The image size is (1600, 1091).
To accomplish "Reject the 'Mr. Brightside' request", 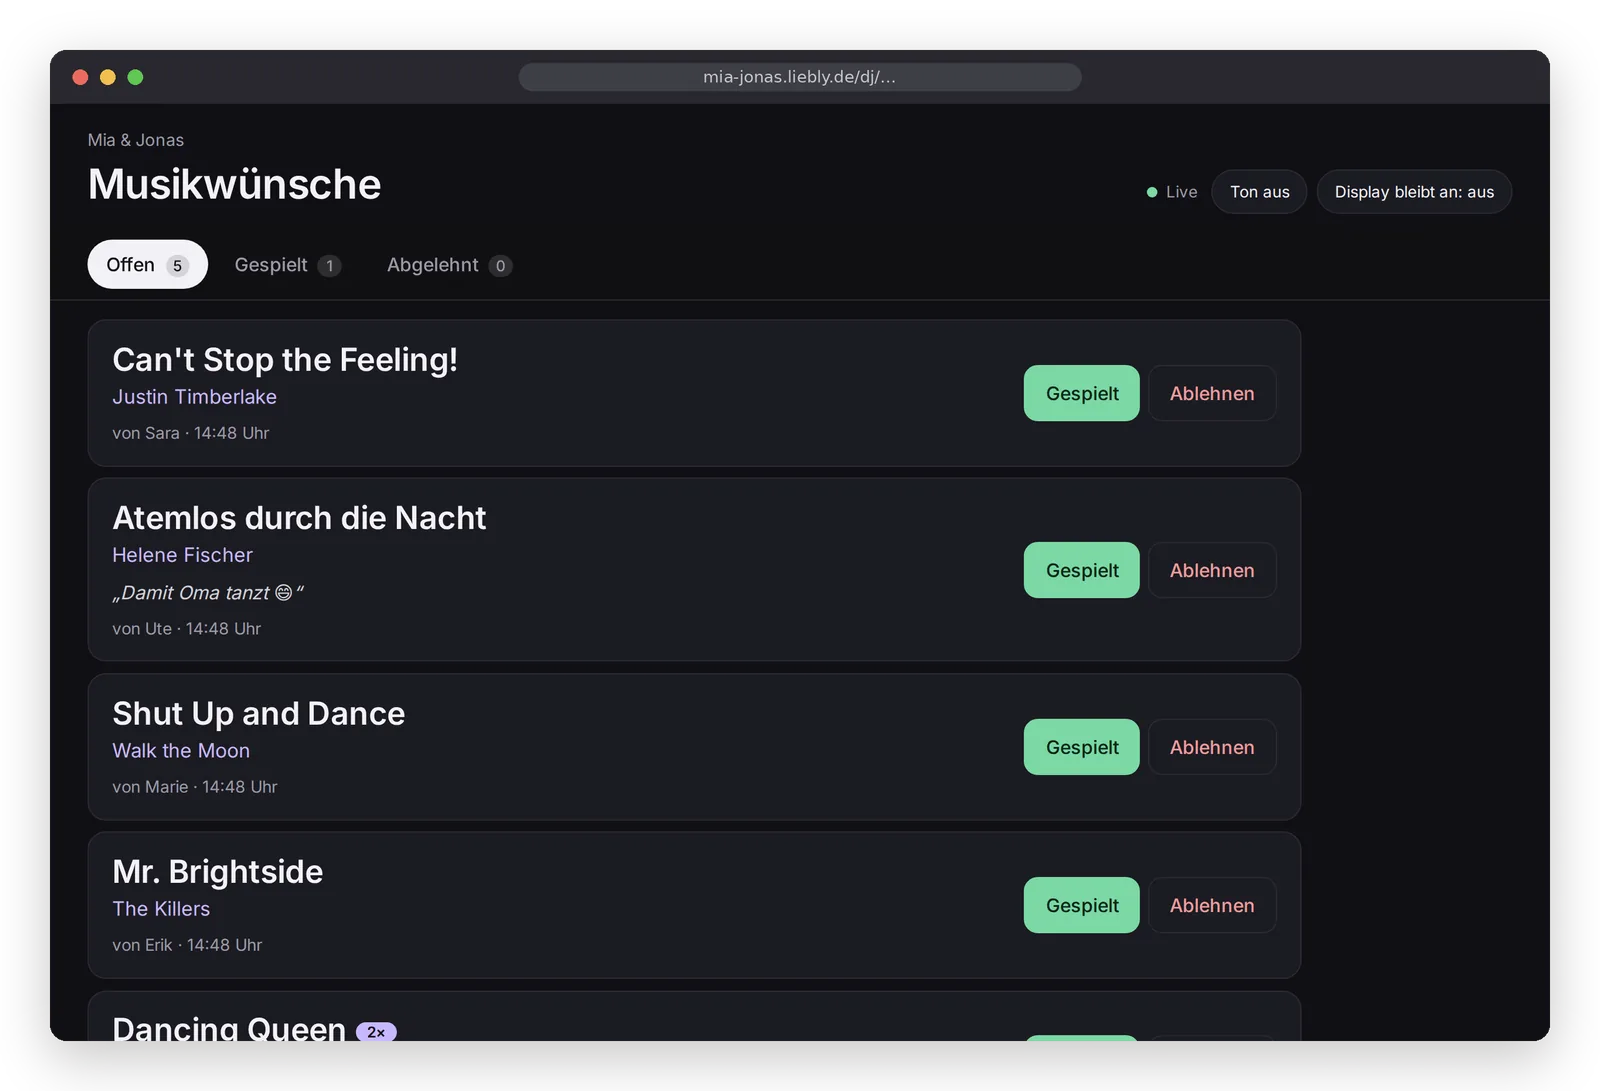I will [x=1212, y=905].
